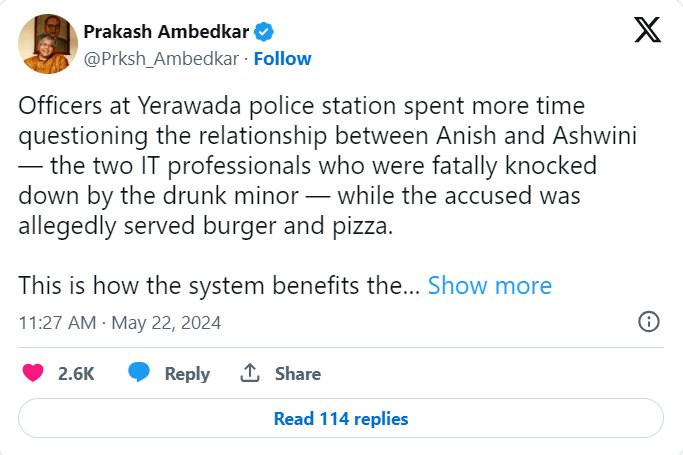Screen dimensions: 683x455
Task: Click the May 22, 2024 date
Action: (x=166, y=323)
